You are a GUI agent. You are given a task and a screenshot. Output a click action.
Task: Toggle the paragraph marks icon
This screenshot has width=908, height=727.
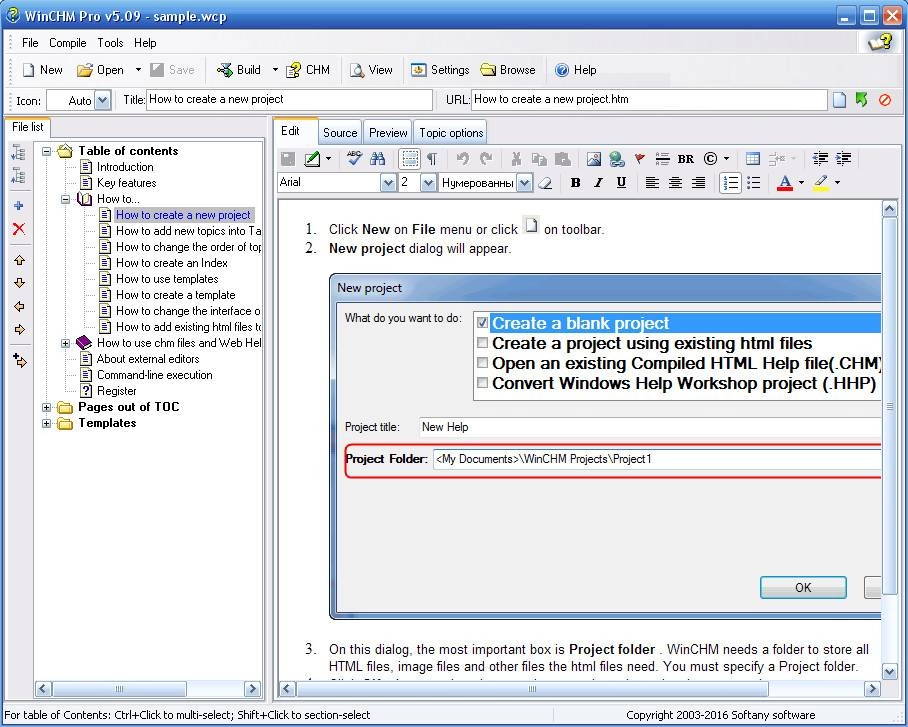[x=433, y=158]
